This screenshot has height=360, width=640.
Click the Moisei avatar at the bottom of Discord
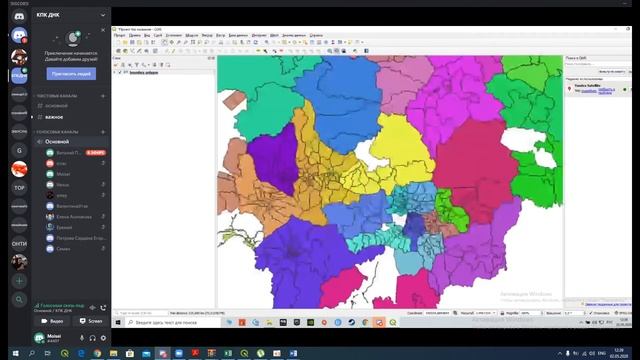click(x=39, y=338)
